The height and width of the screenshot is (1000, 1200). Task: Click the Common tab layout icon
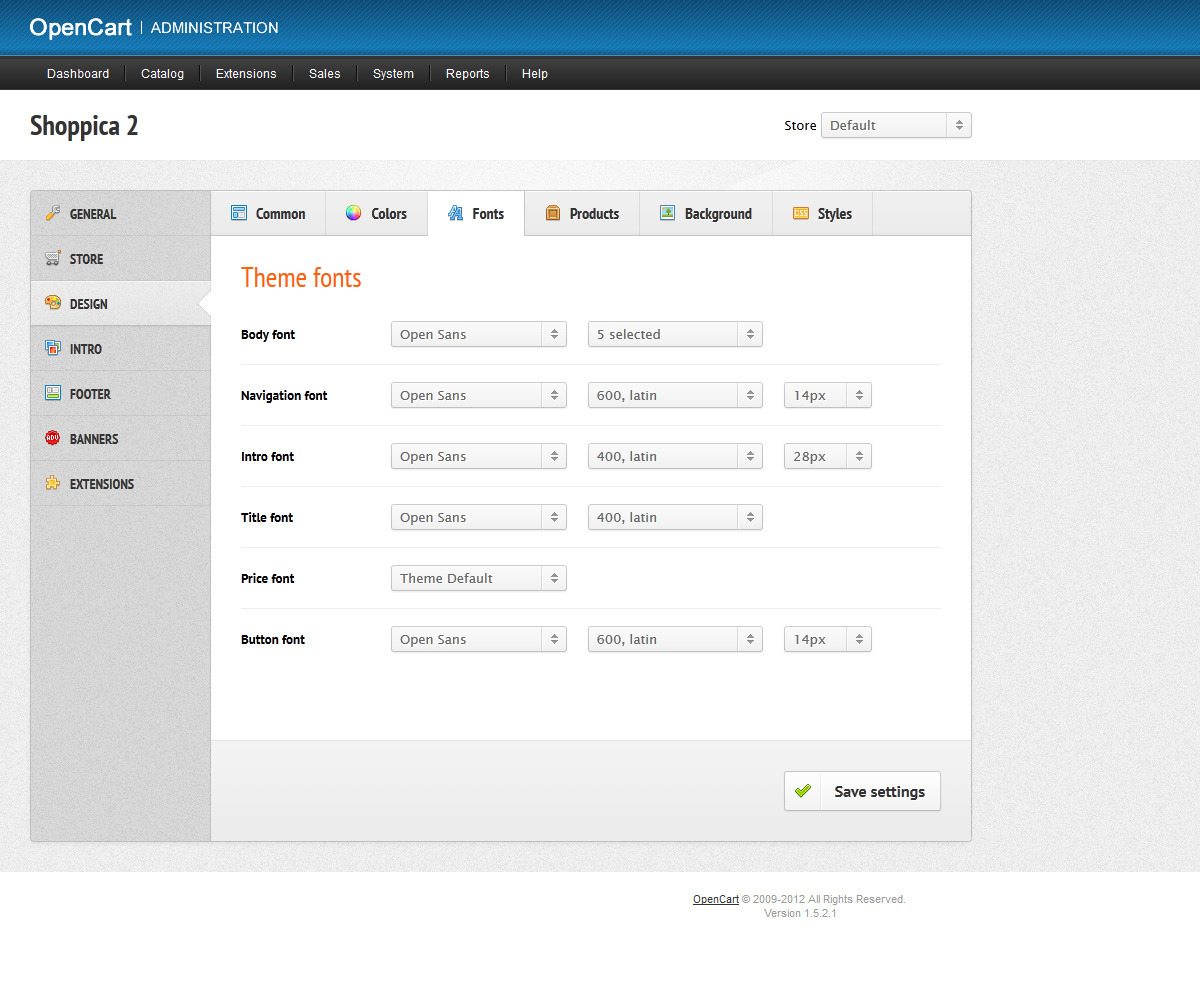[239, 213]
